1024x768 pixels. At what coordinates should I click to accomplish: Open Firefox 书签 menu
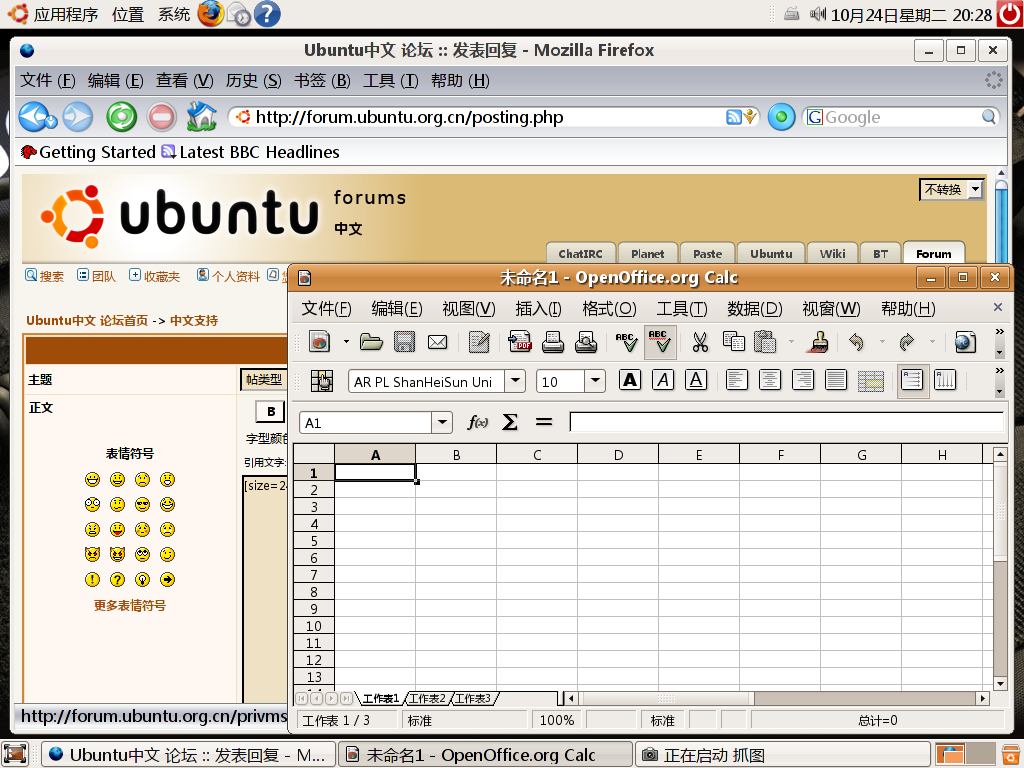322,80
